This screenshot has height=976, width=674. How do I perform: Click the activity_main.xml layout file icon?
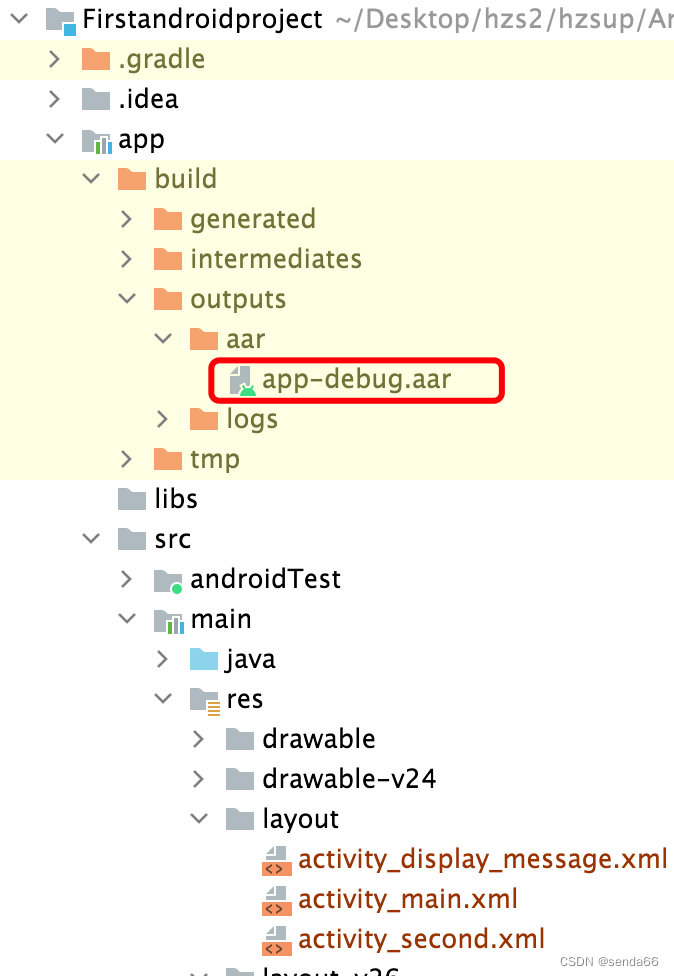276,900
